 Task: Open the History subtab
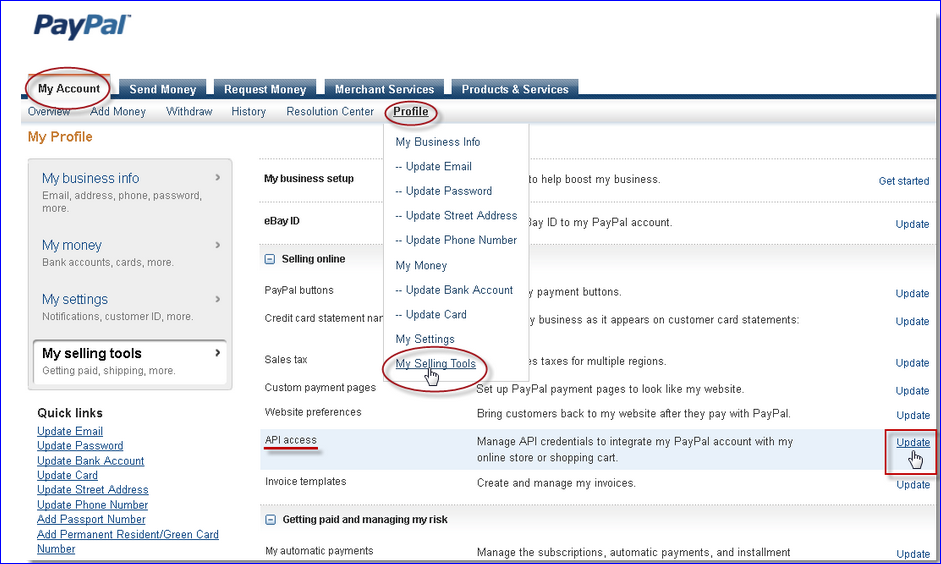point(248,112)
